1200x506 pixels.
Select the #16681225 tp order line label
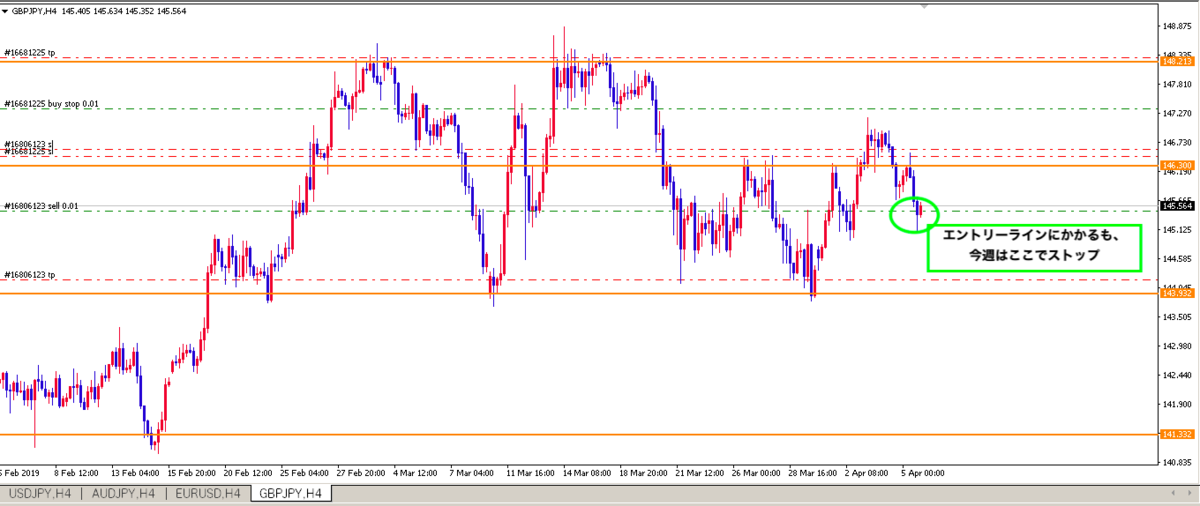point(30,53)
